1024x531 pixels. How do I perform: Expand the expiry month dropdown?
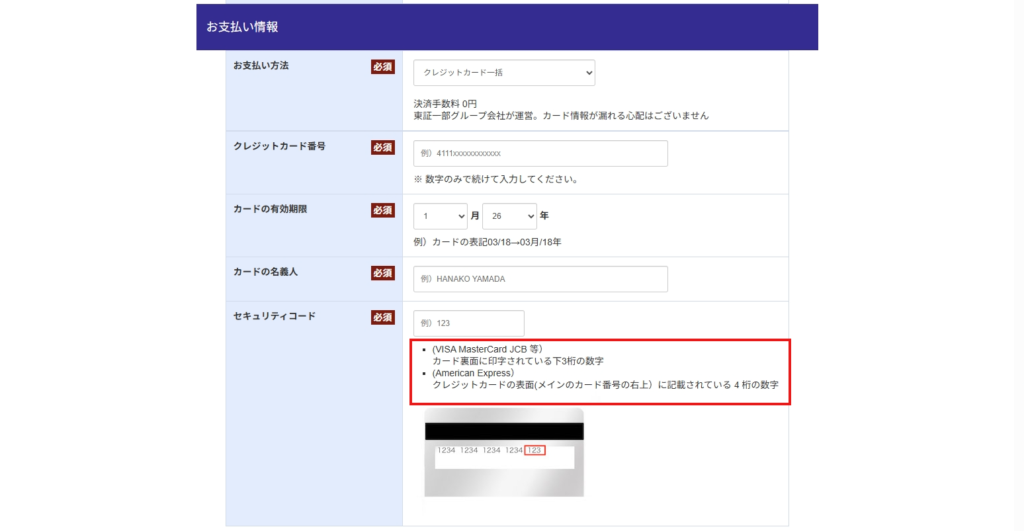440,216
